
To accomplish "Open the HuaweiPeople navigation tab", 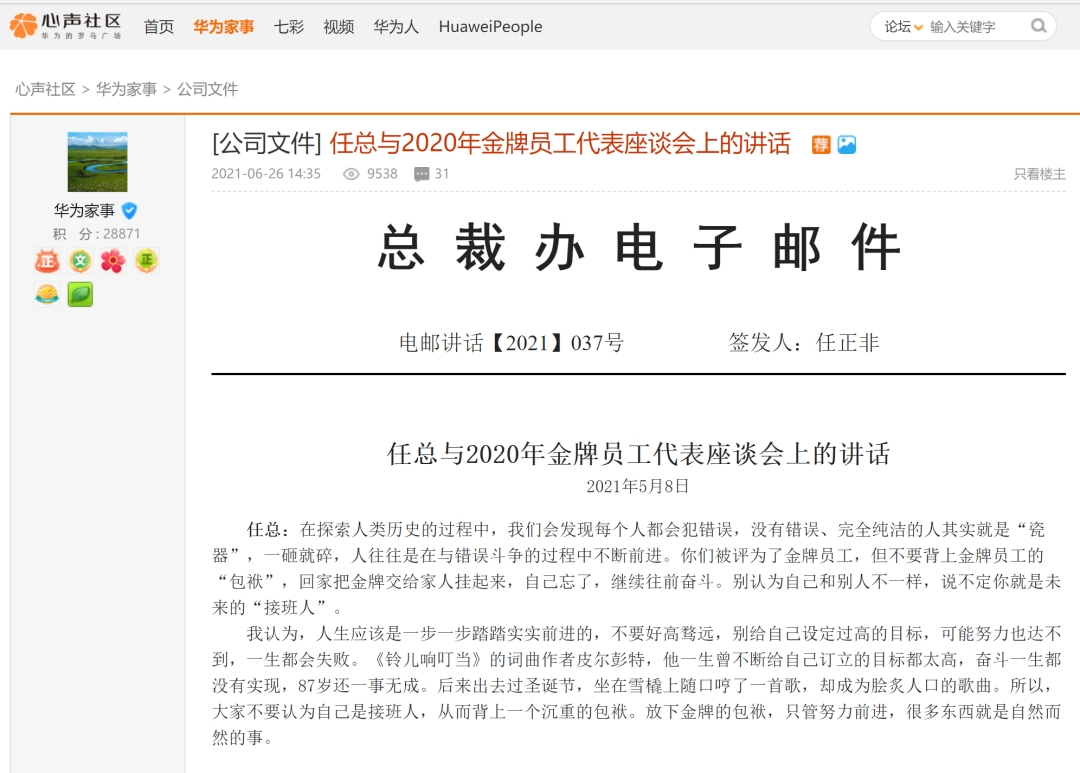I will 490,26.
